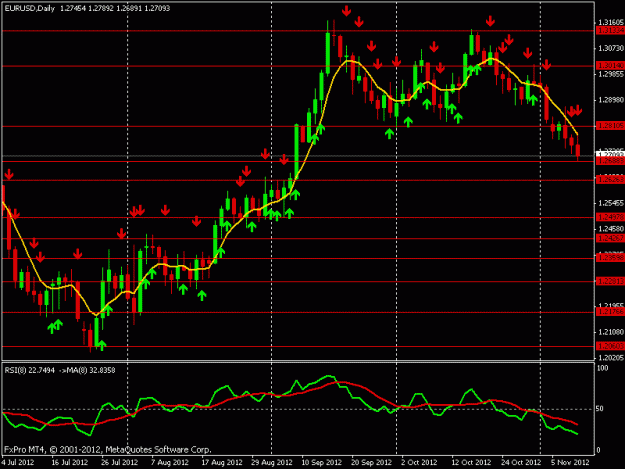Select the 1.20205 price scale label

tap(611, 358)
